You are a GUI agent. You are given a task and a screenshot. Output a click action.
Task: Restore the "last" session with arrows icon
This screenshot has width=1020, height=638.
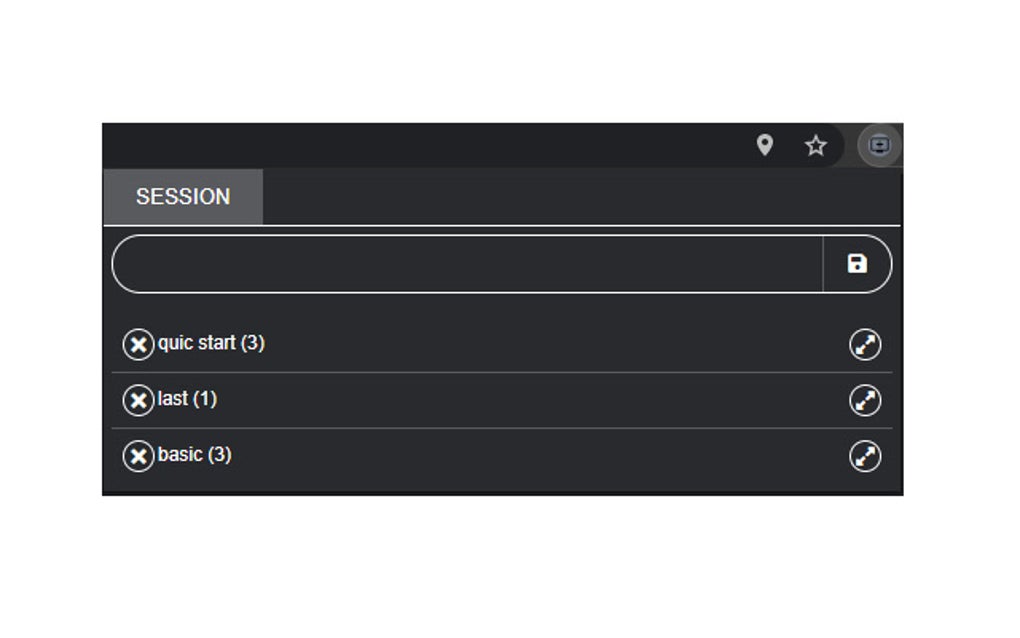(864, 400)
